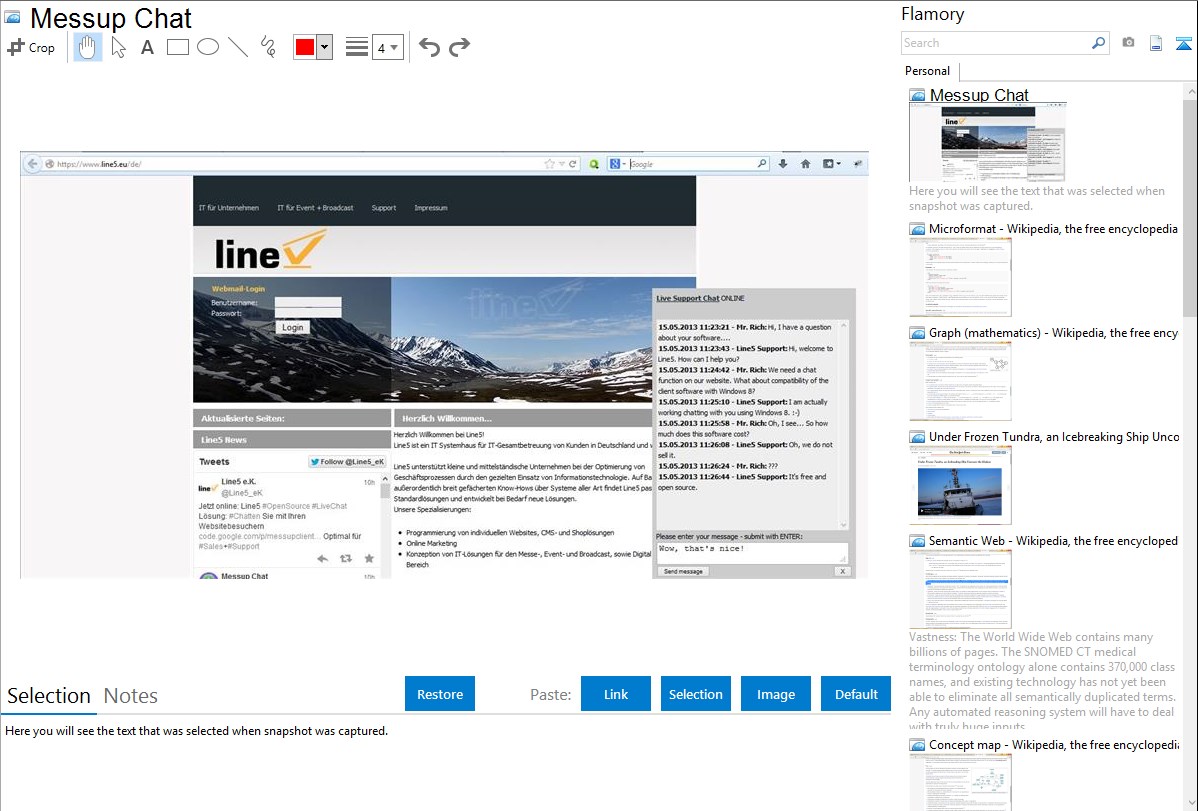The image size is (1198, 811).
Task: Click icon beside Semantic Web title
Action: [x=917, y=540]
